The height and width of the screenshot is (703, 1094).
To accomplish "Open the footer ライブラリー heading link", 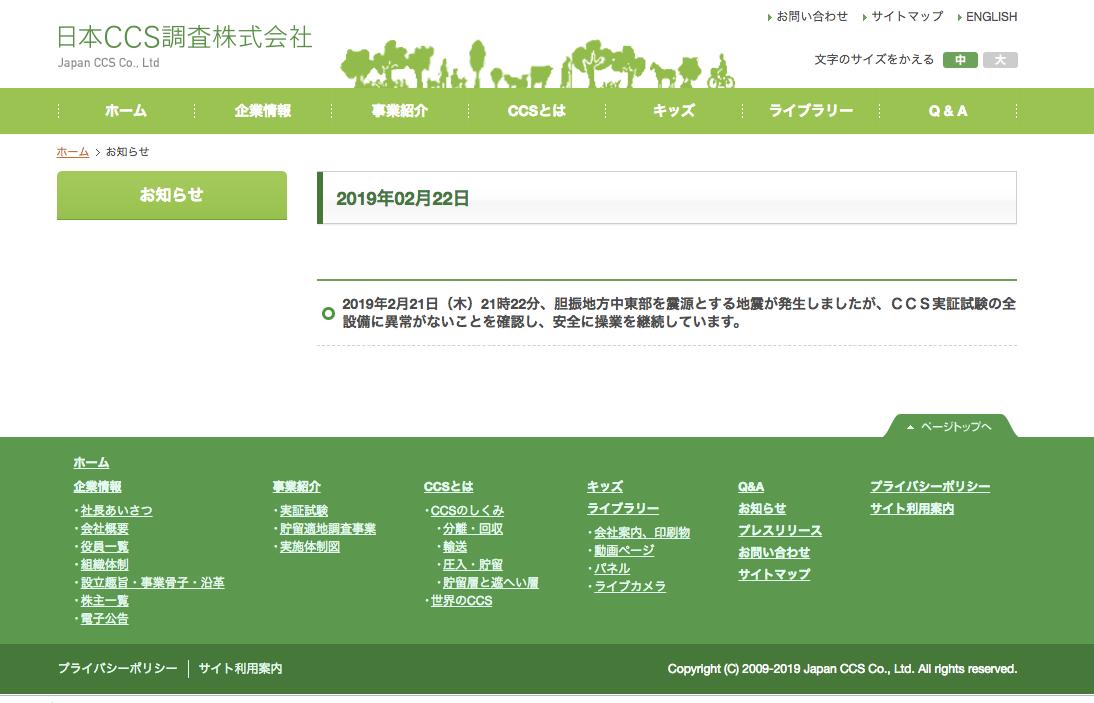I will (x=622, y=509).
